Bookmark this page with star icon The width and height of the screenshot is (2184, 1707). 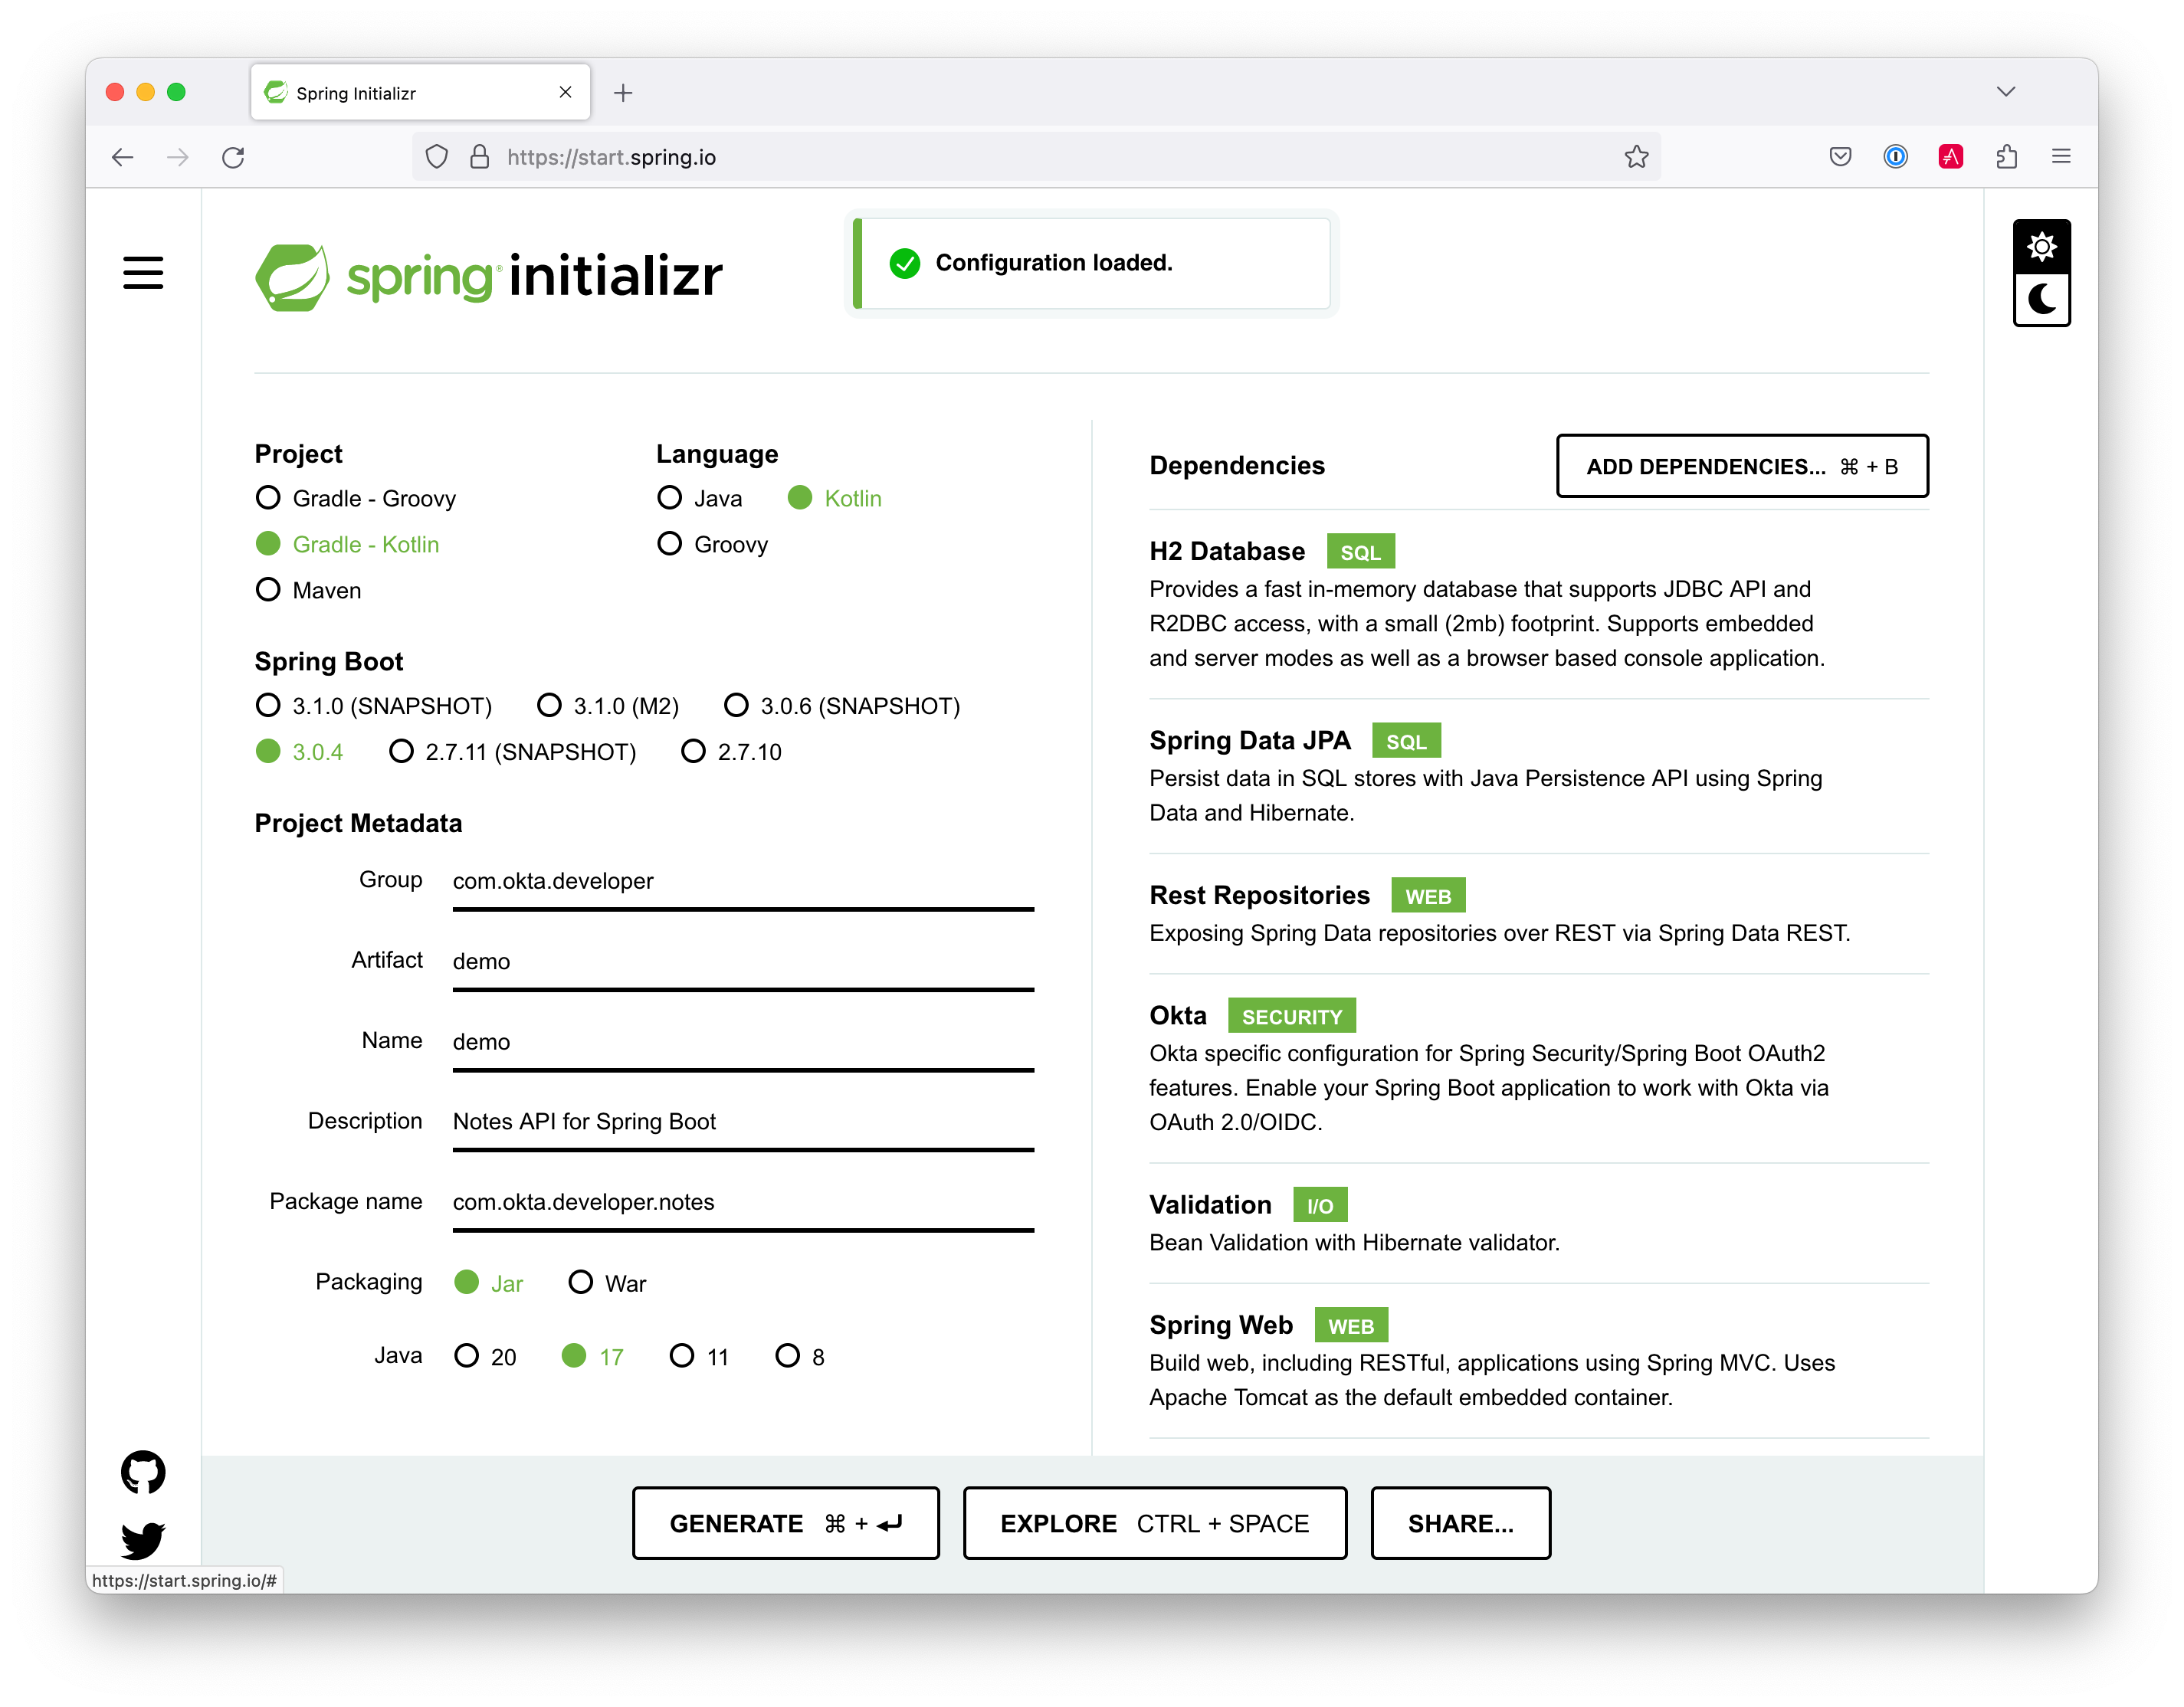click(1636, 157)
